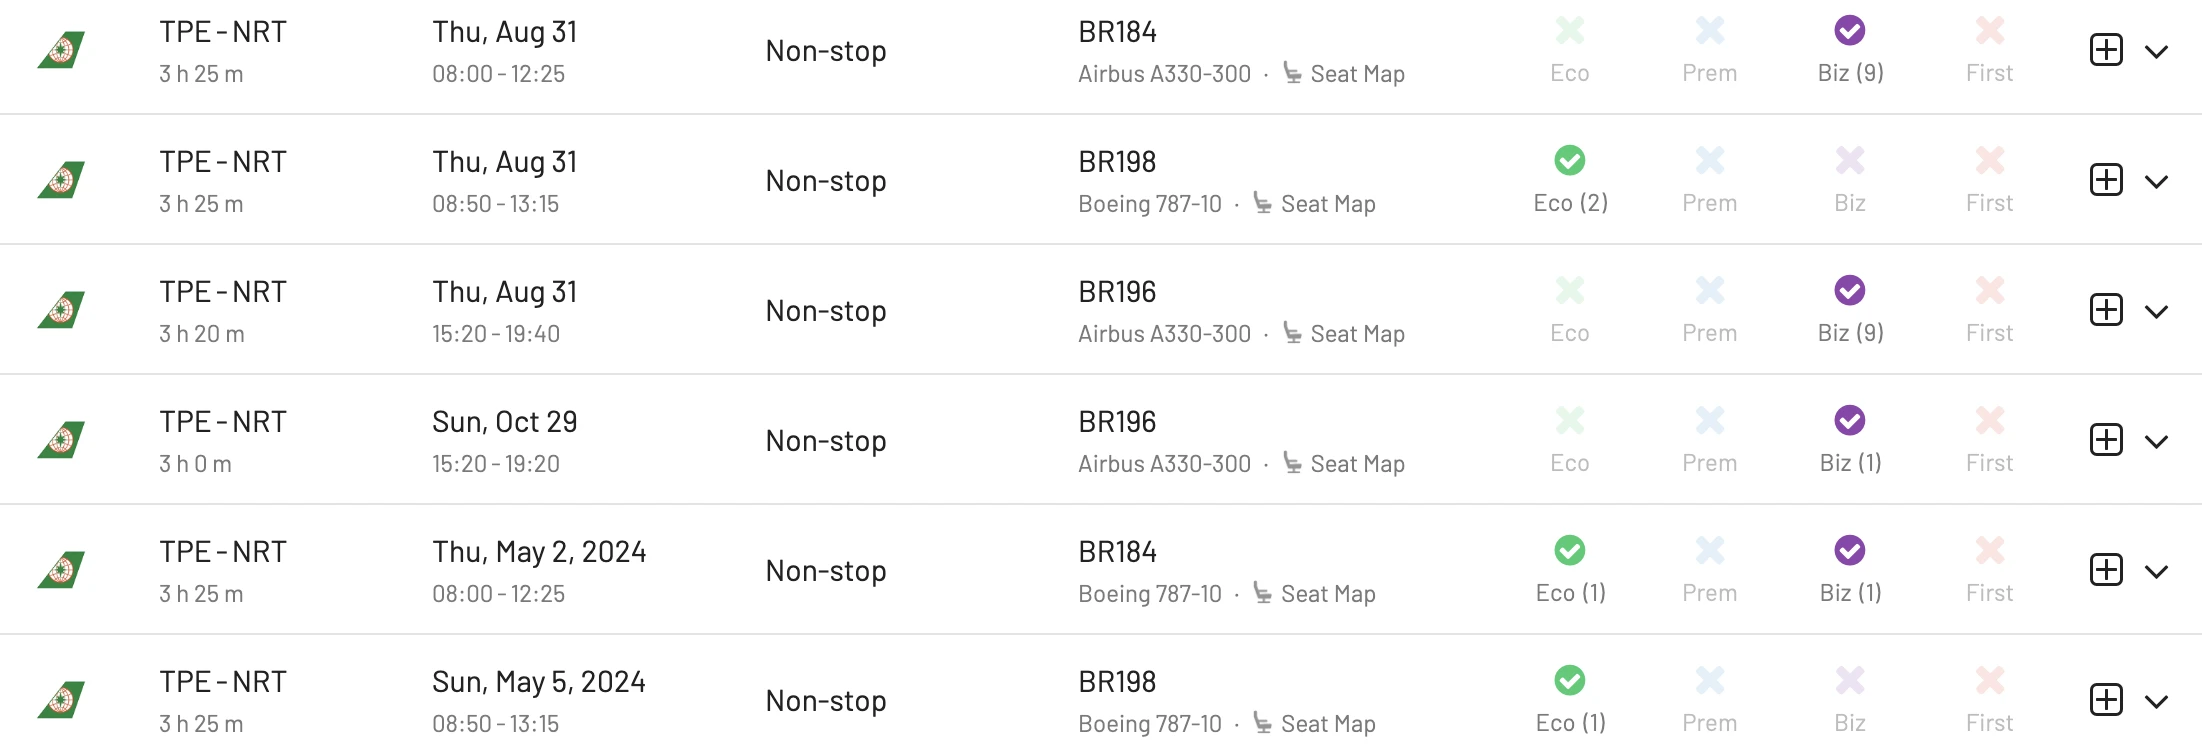Click the plus icon for BR184 Aug 31

click(2106, 50)
